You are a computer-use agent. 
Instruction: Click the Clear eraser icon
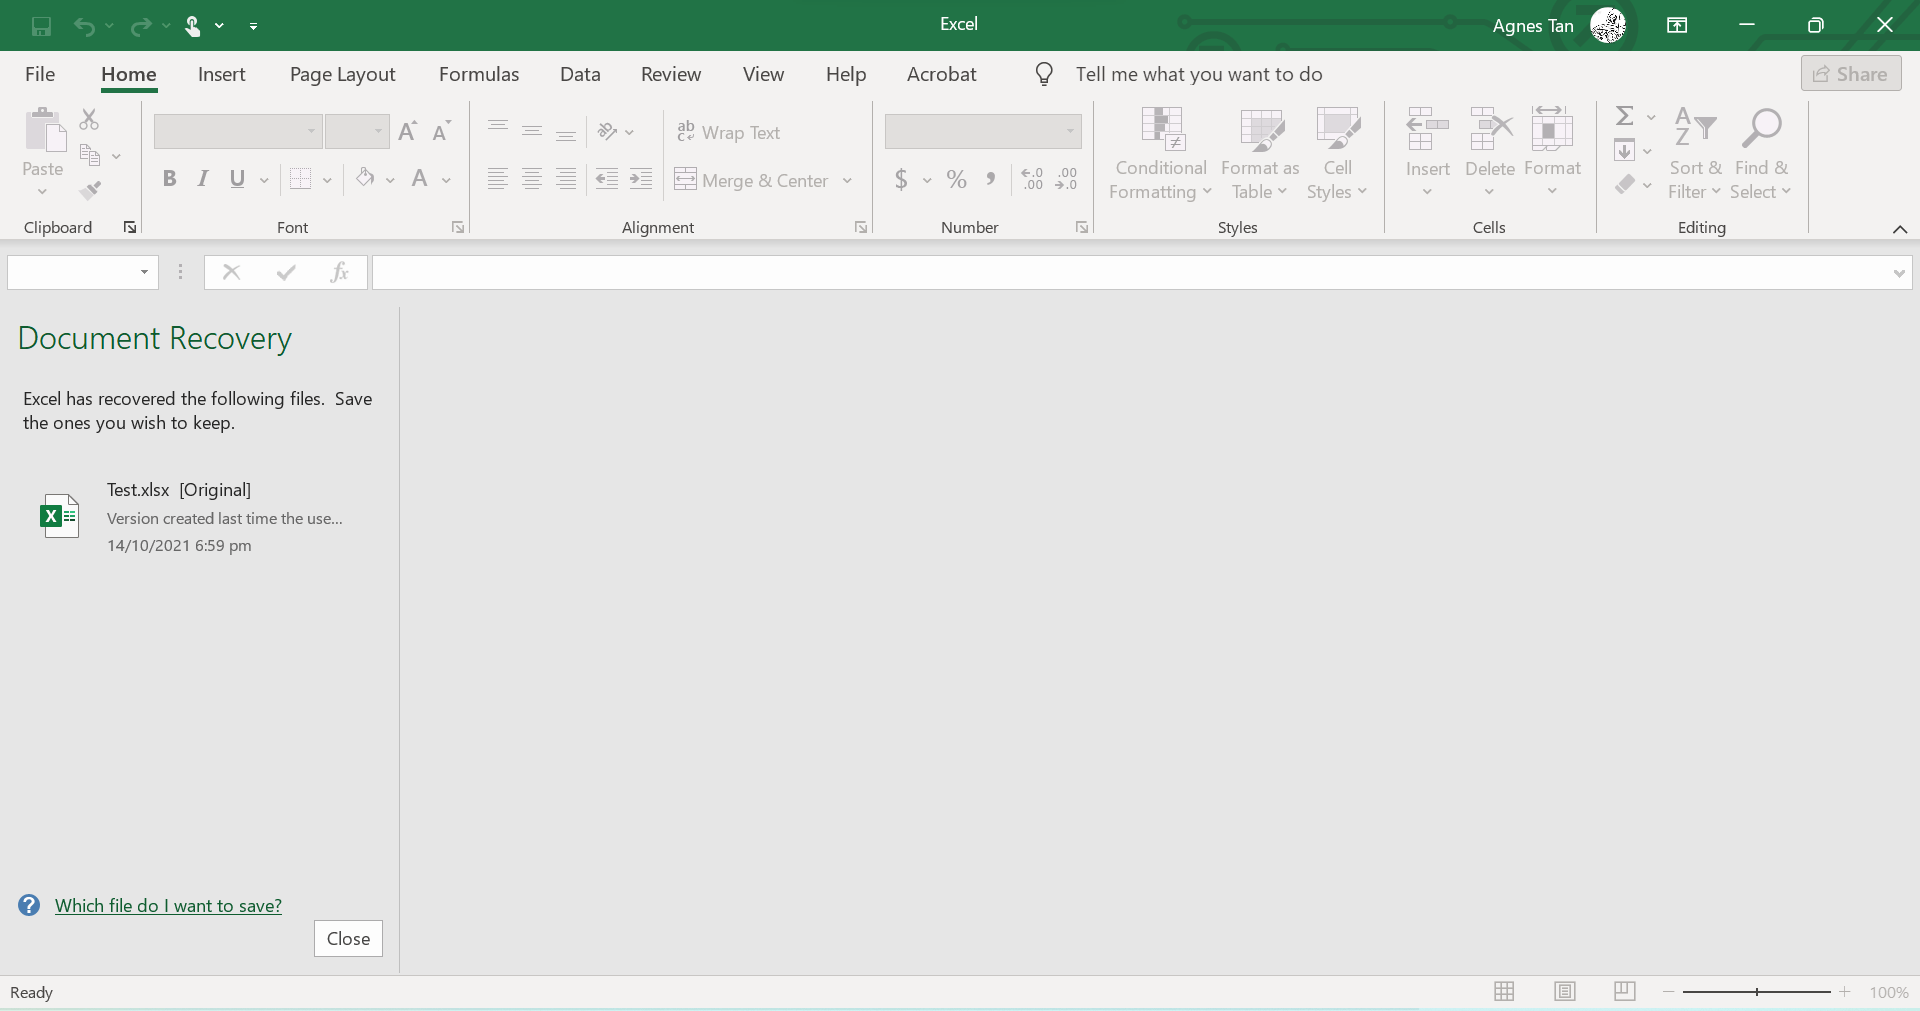click(x=1625, y=184)
